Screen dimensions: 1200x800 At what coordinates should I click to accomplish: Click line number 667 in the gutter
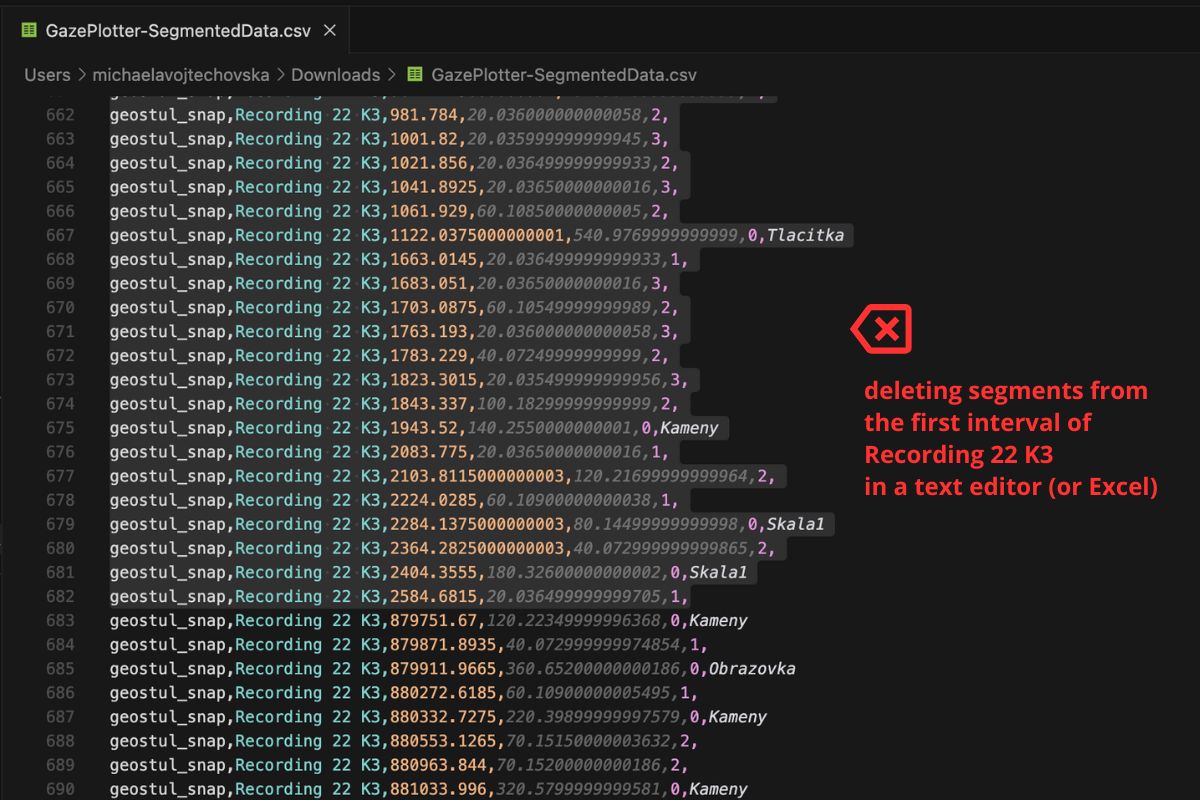(60, 236)
